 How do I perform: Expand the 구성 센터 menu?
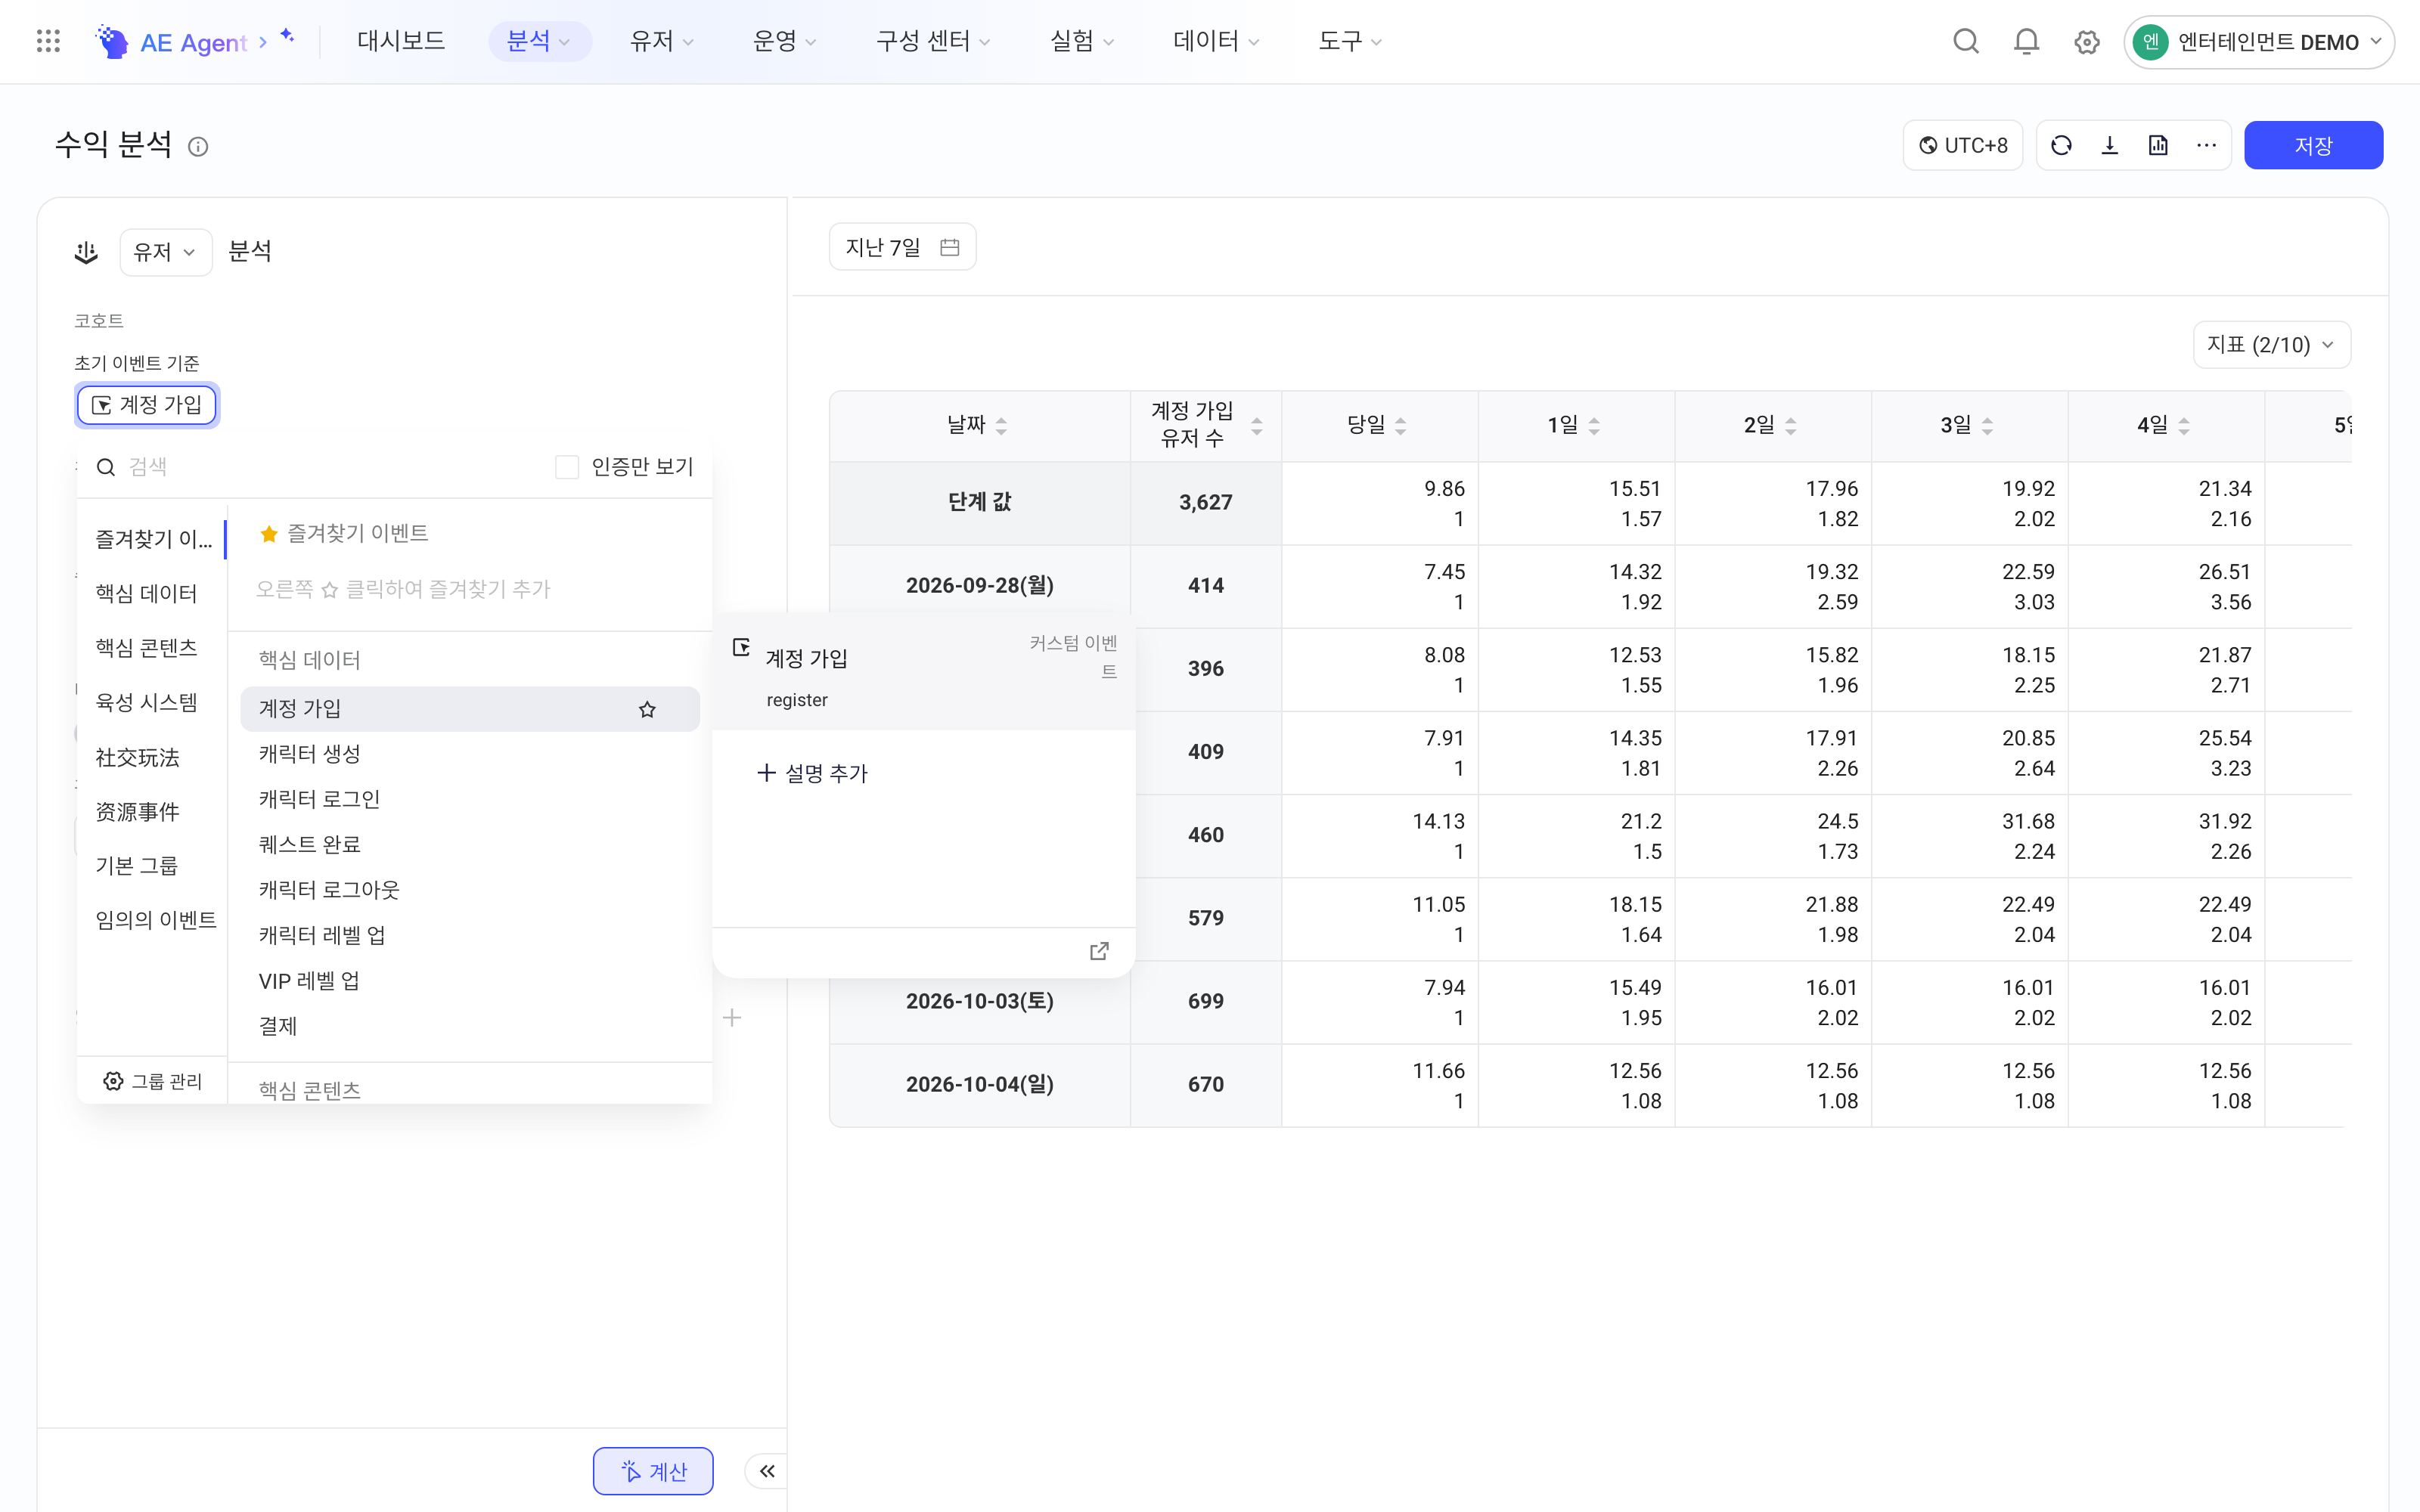[932, 41]
